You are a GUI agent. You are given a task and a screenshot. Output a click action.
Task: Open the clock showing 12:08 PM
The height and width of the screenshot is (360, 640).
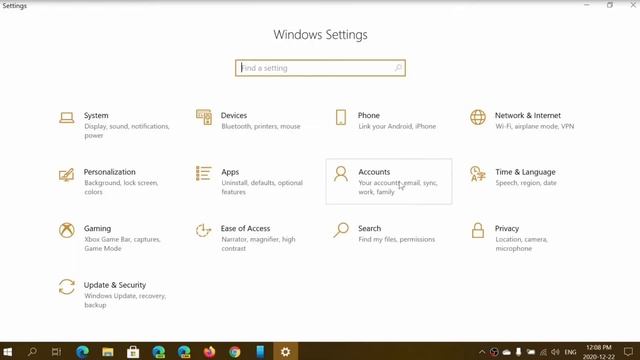599,352
